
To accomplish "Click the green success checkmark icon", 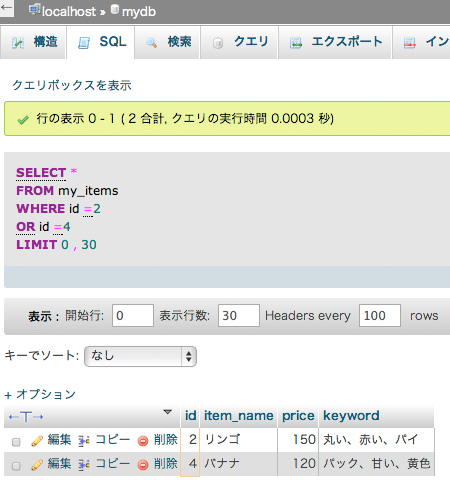I will point(23,120).
